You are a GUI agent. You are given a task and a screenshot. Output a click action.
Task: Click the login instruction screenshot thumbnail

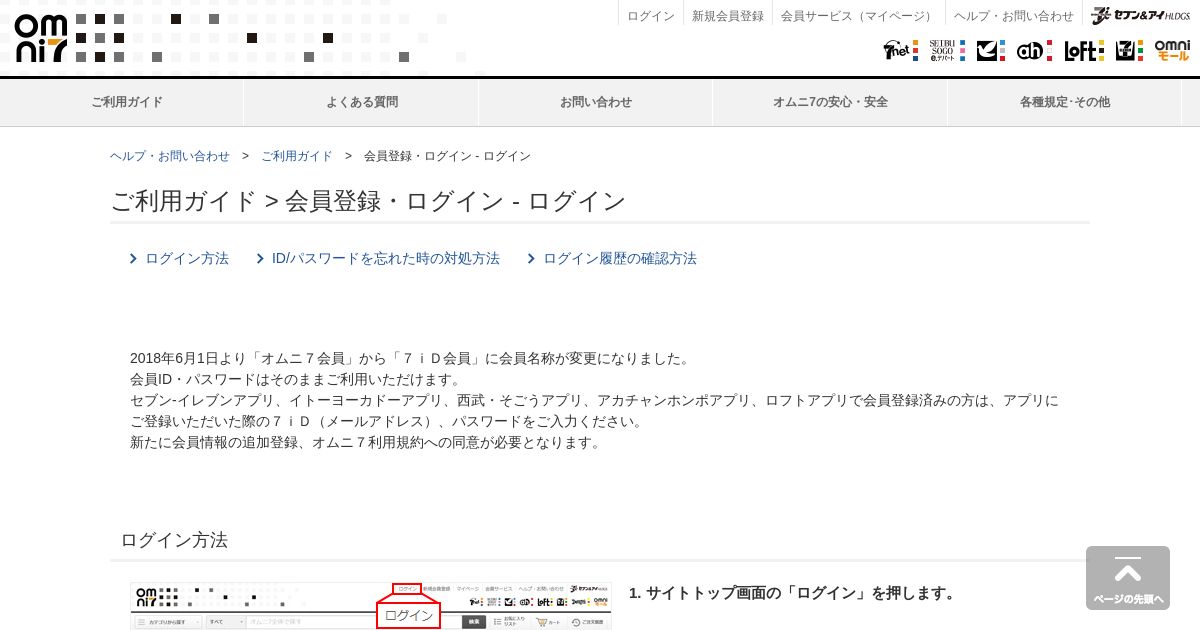(371, 606)
